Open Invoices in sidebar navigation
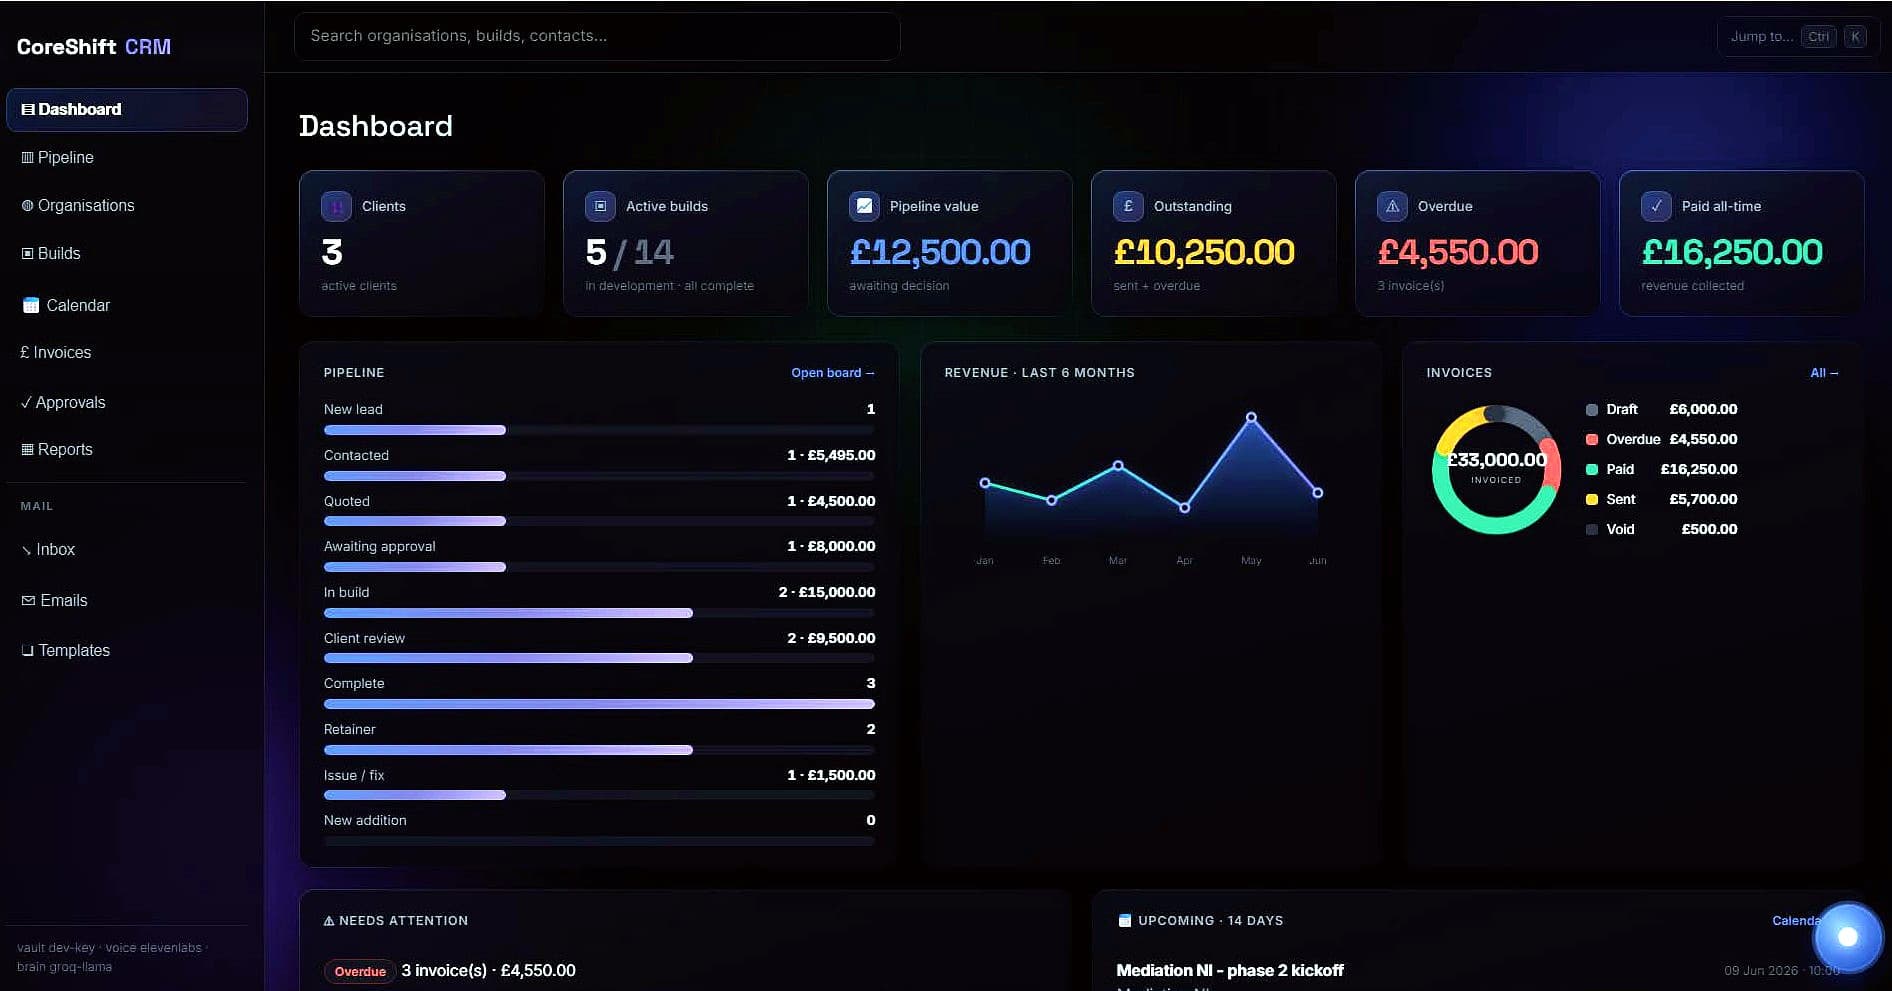 click(127, 353)
